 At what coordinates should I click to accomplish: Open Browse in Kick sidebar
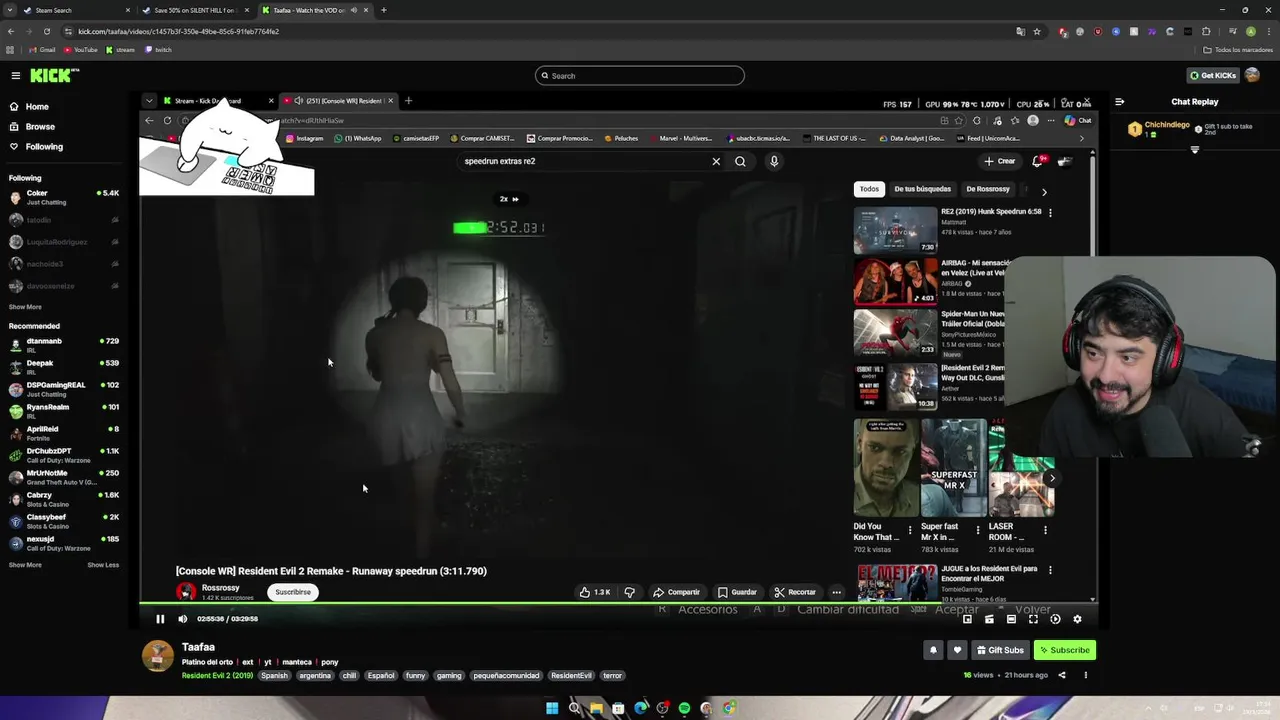[39, 126]
